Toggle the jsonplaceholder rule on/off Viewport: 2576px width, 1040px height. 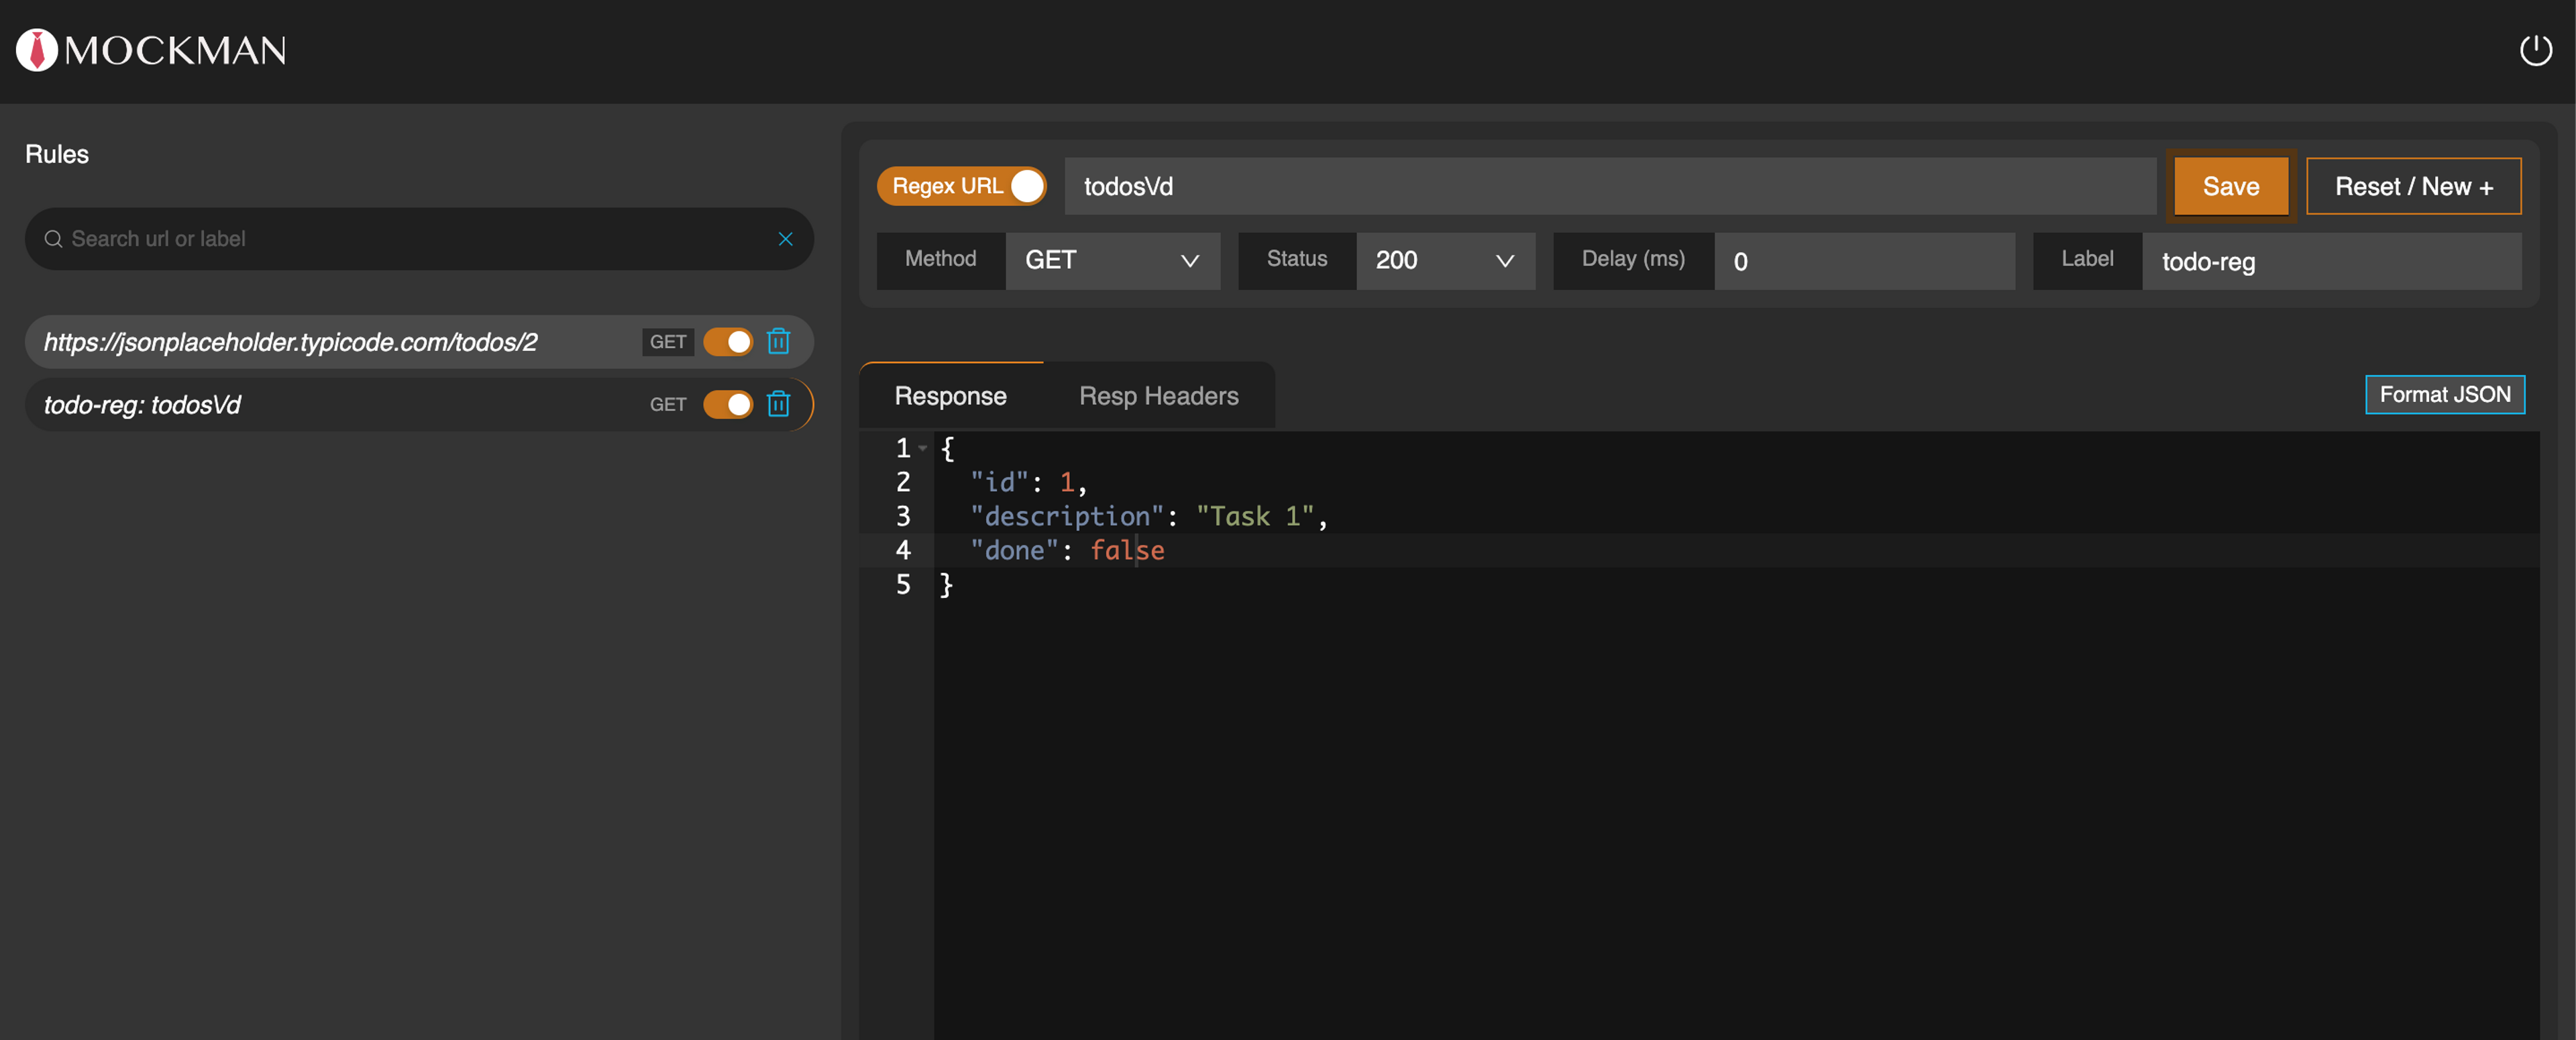pyautogui.click(x=729, y=342)
